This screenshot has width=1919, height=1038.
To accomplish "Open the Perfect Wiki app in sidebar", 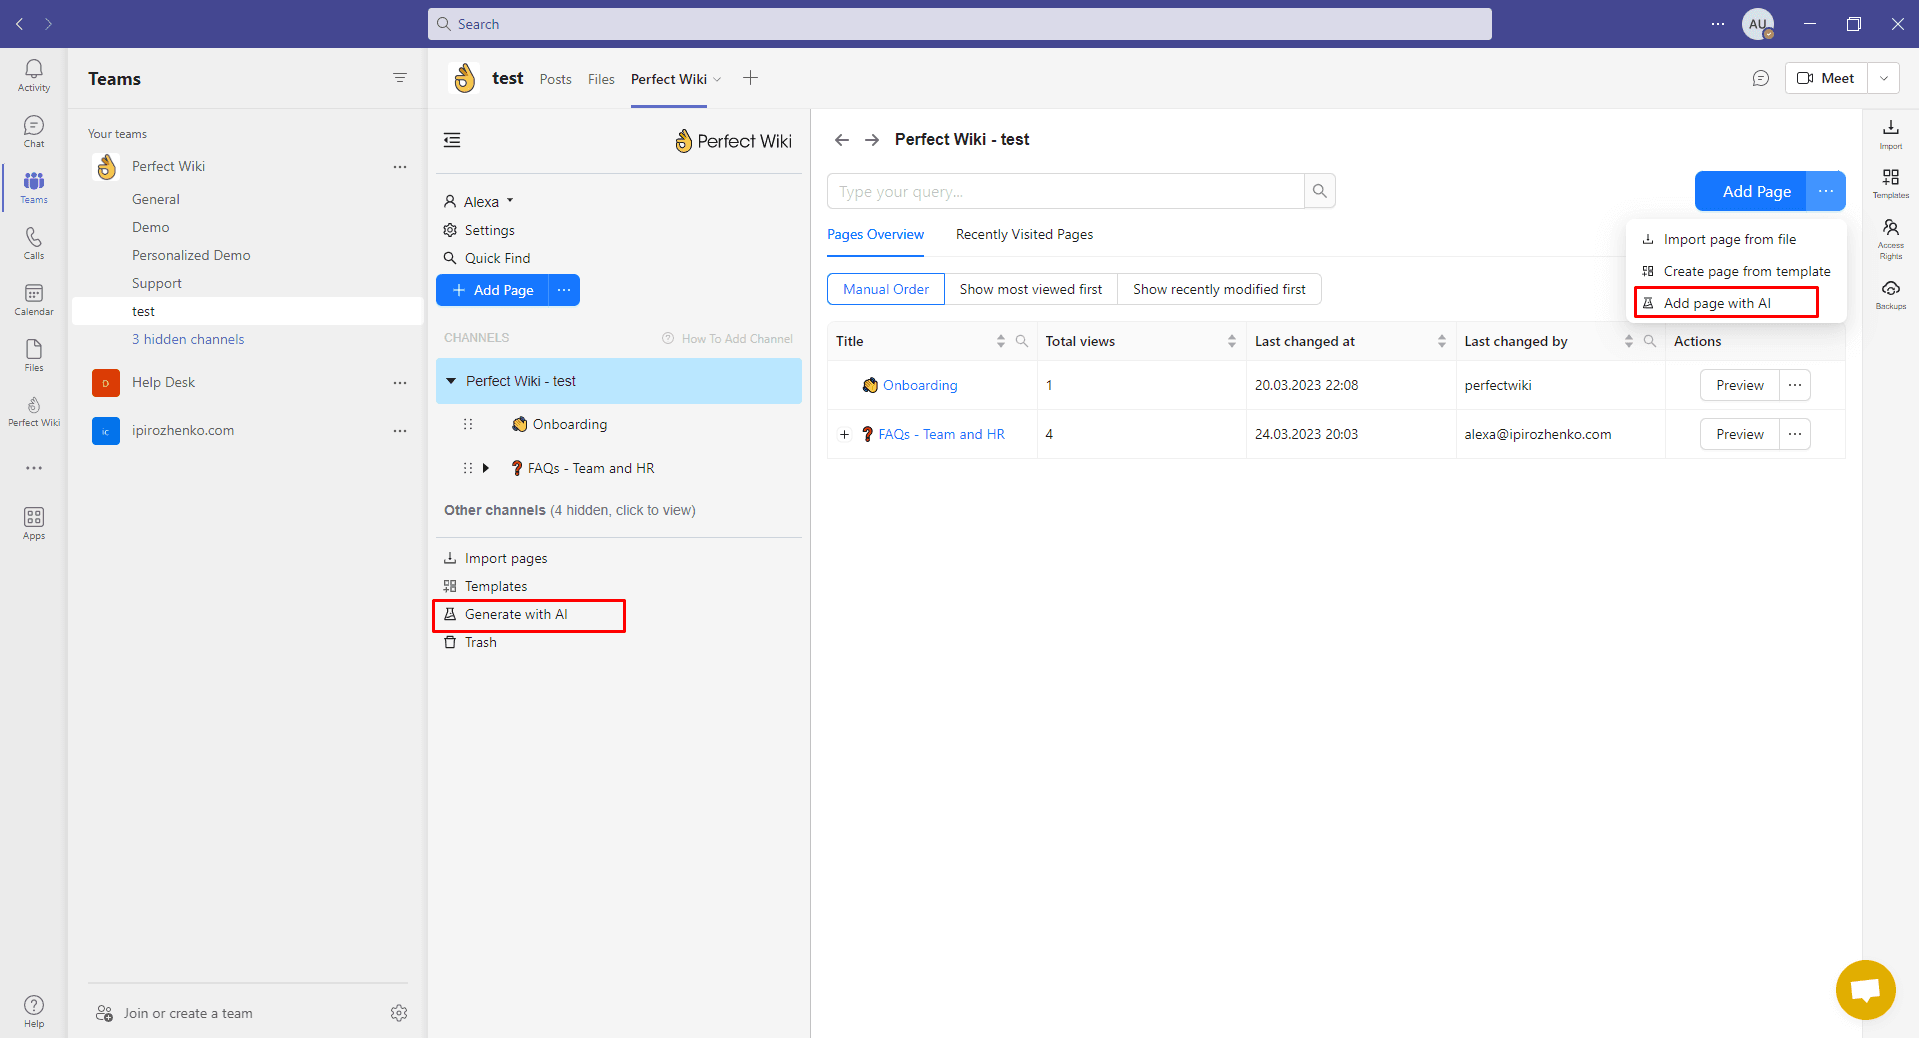I will (34, 411).
